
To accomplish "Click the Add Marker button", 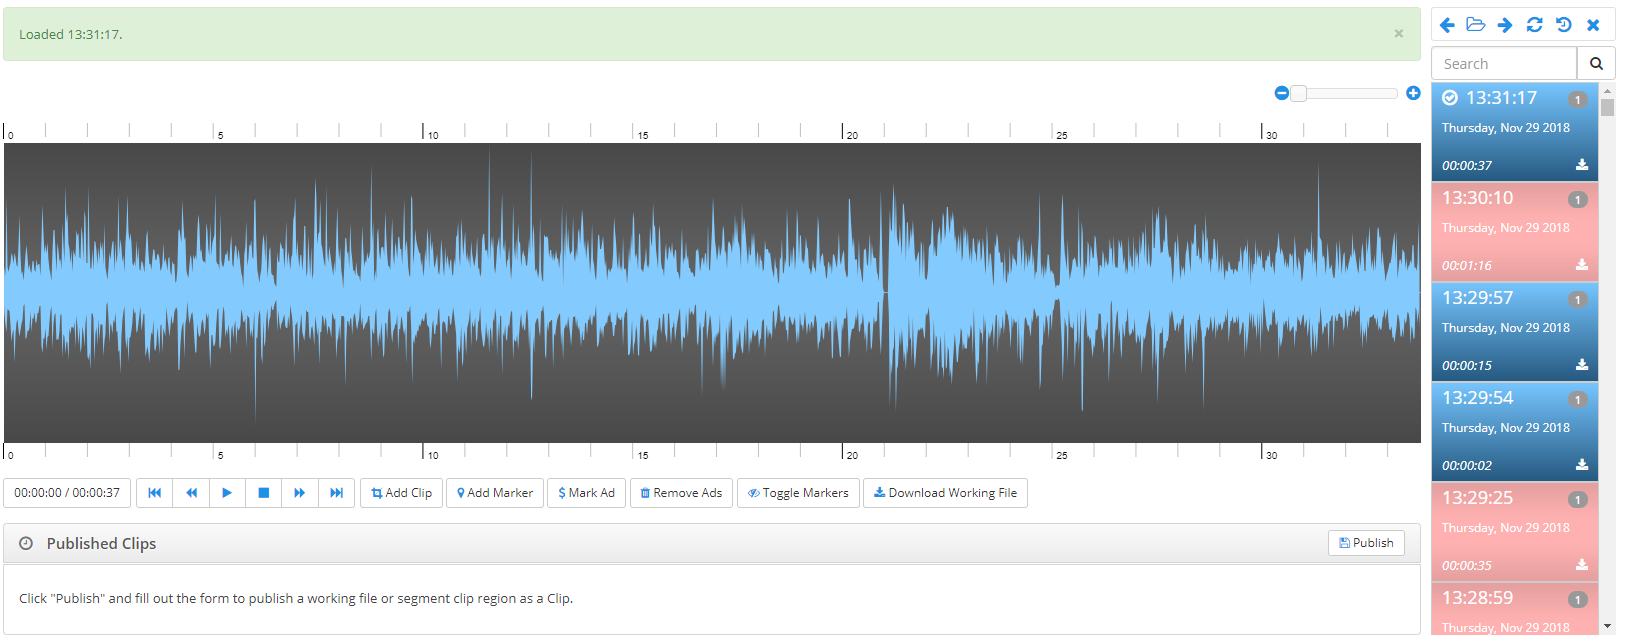I will [495, 493].
